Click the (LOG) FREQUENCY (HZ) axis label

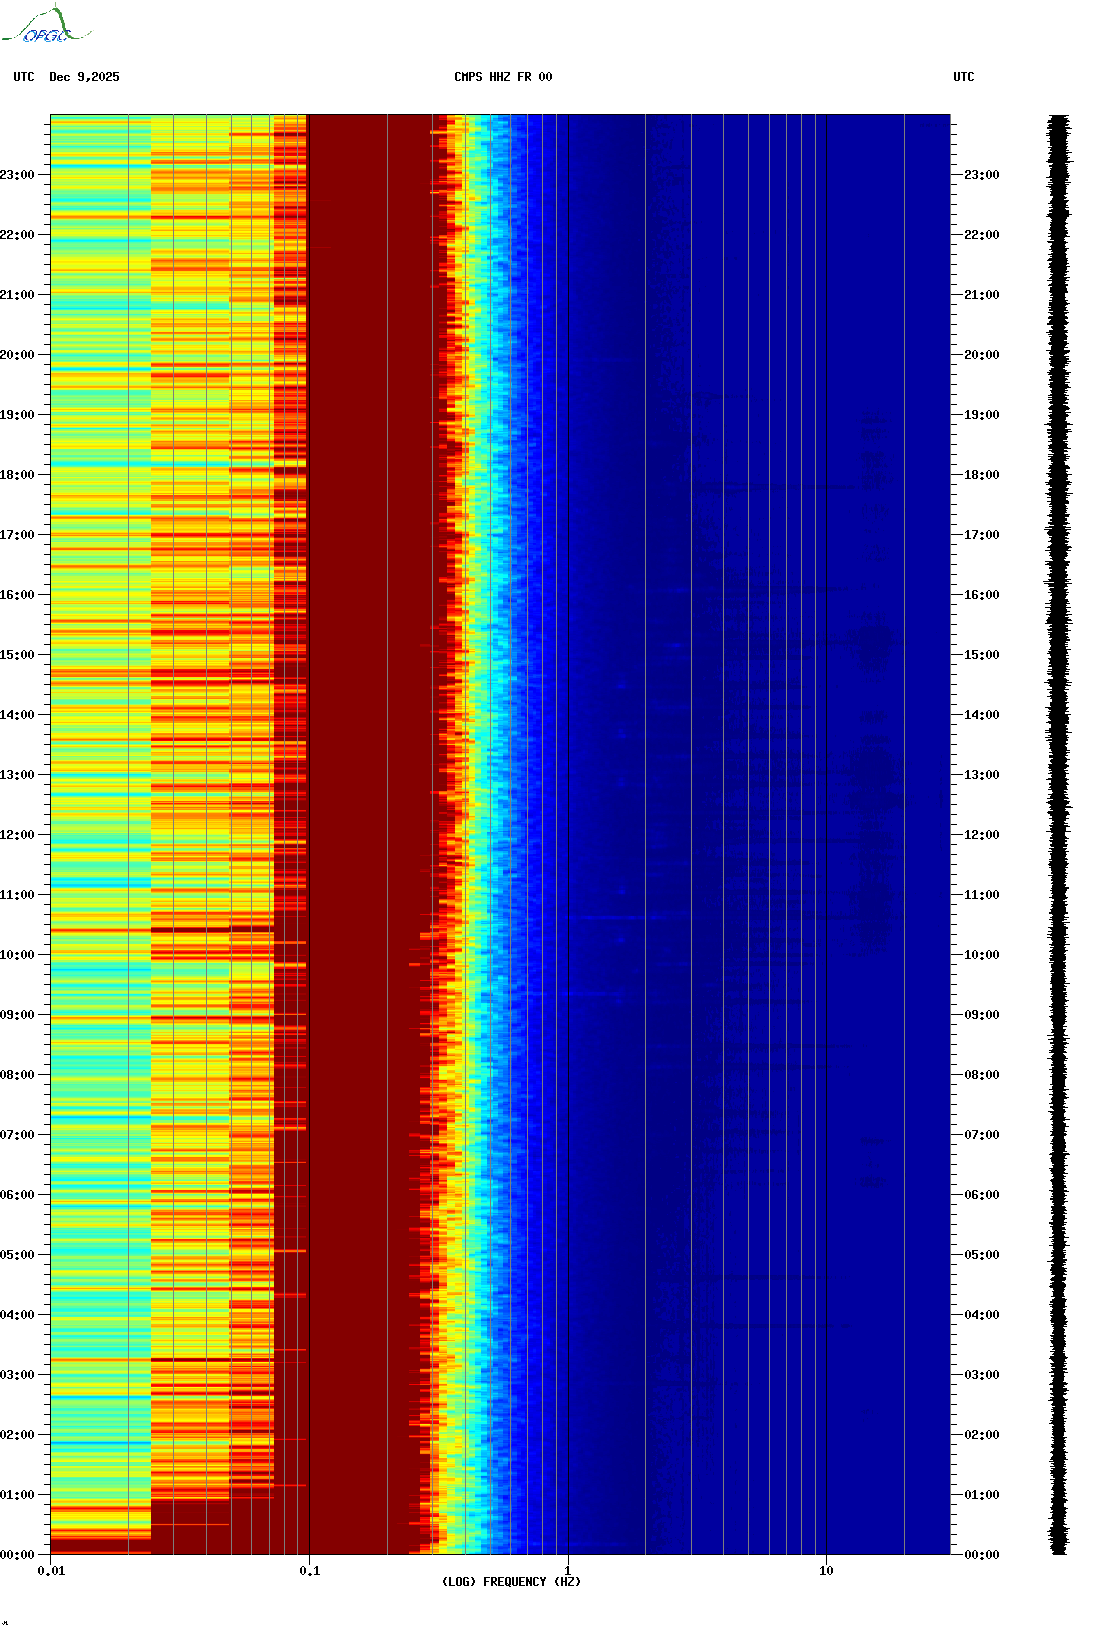coord(511,1581)
